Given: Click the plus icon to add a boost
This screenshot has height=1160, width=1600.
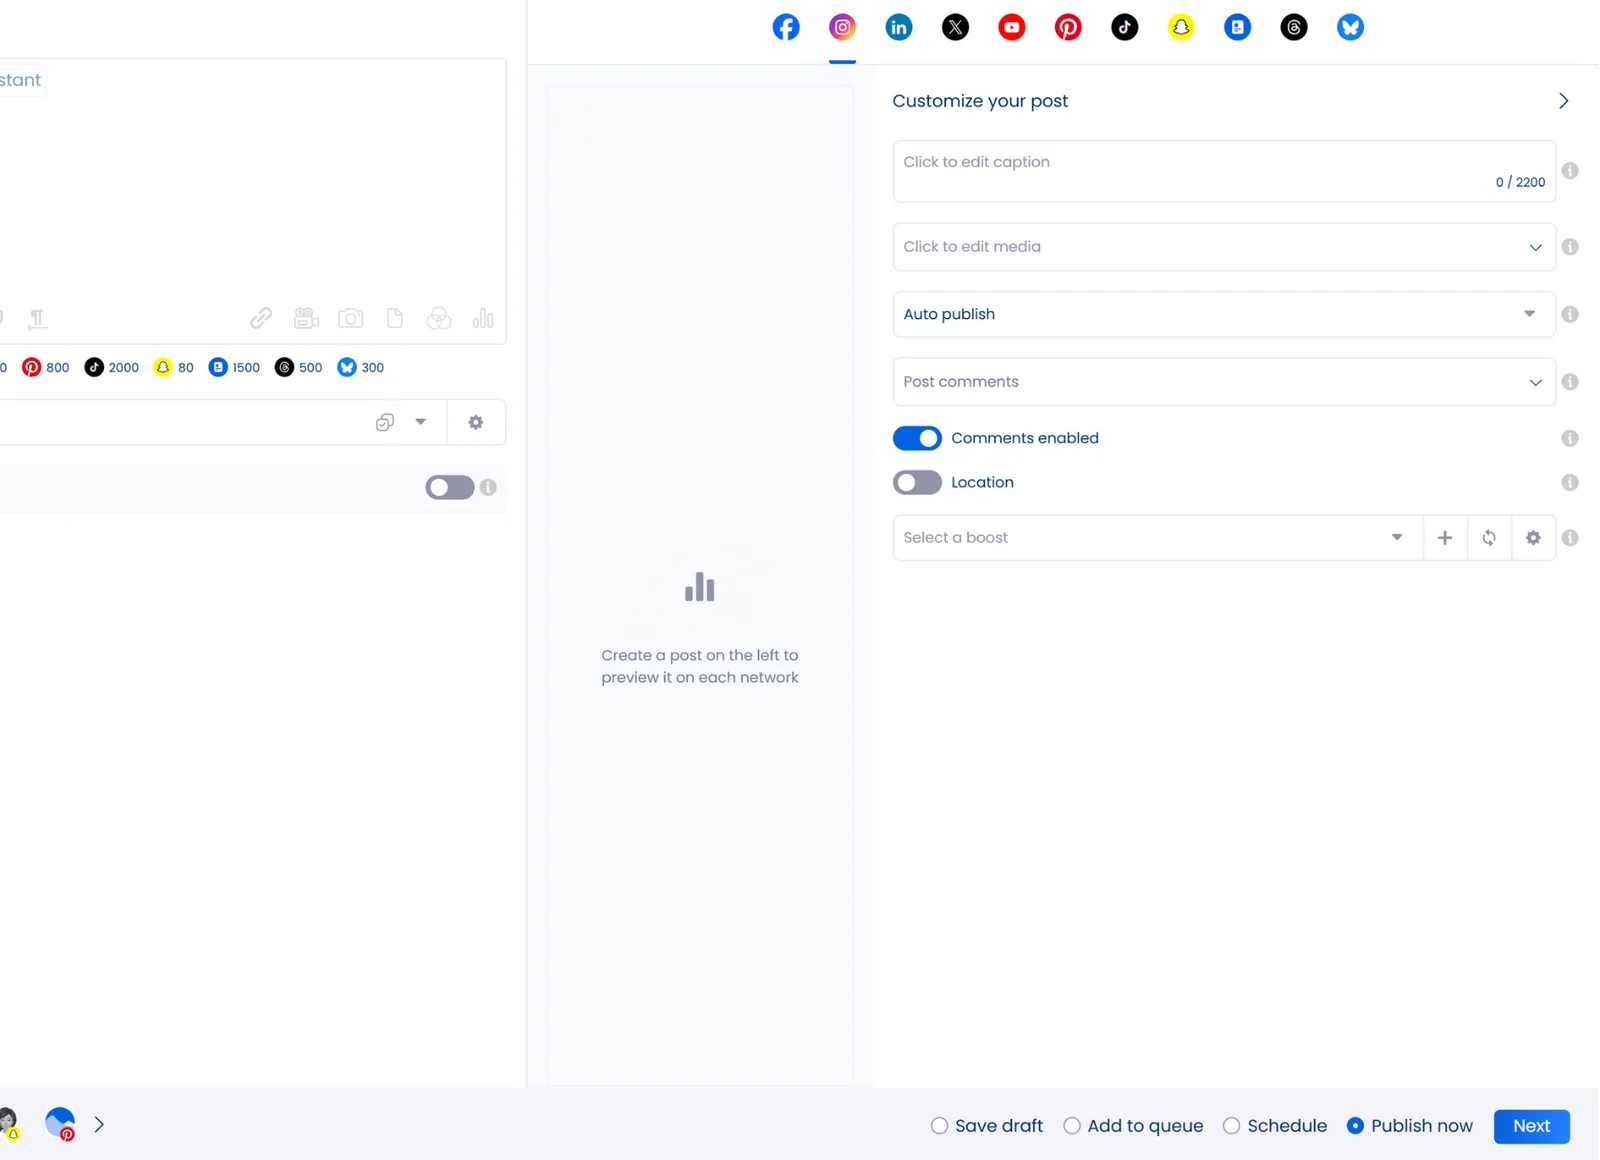Looking at the screenshot, I should 1445,538.
